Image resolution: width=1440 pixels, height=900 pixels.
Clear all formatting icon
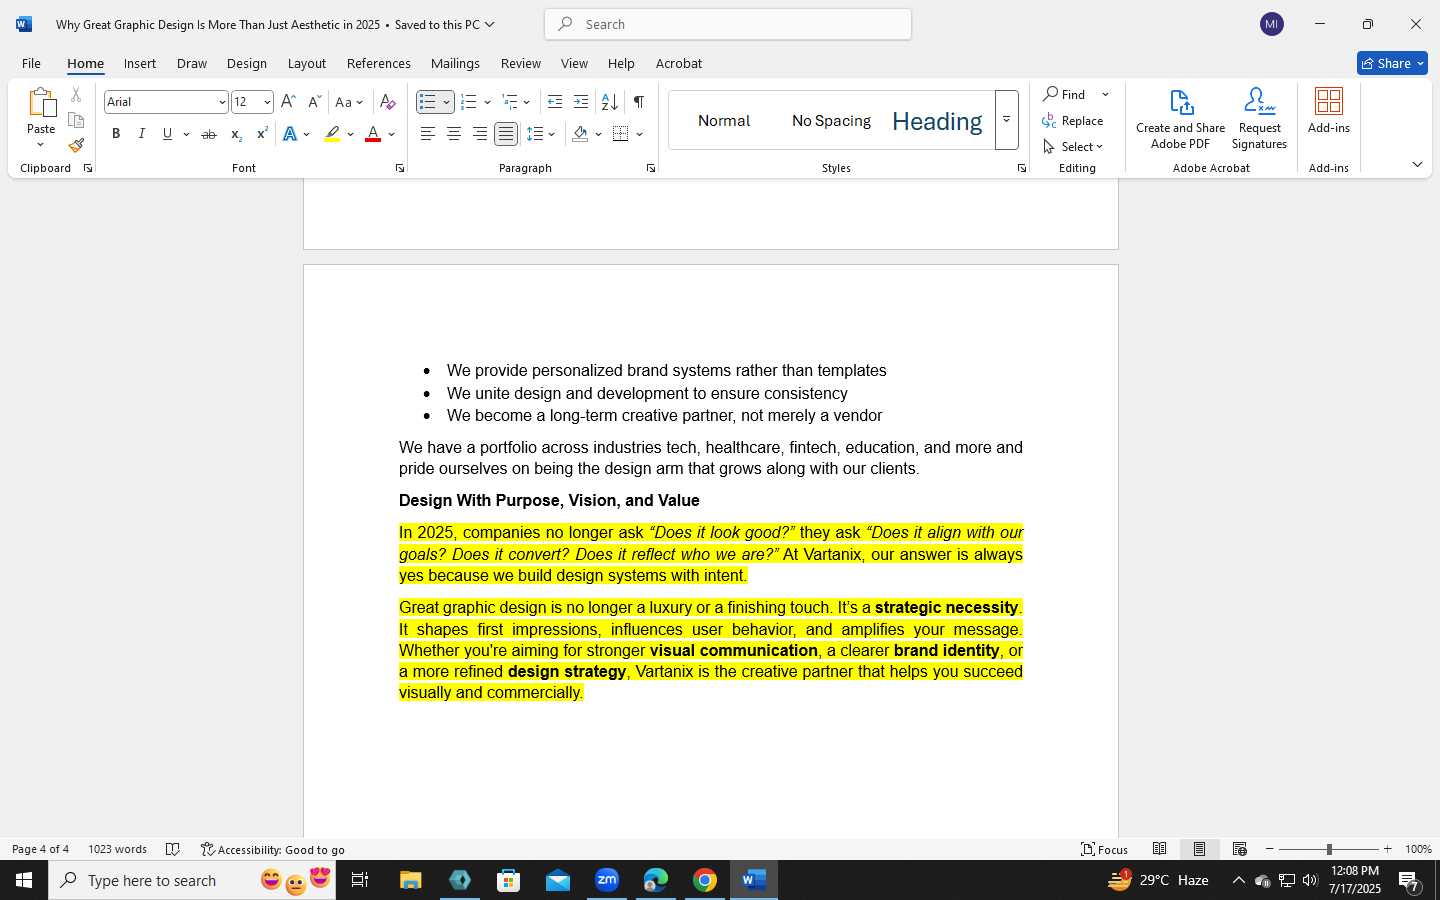click(388, 102)
